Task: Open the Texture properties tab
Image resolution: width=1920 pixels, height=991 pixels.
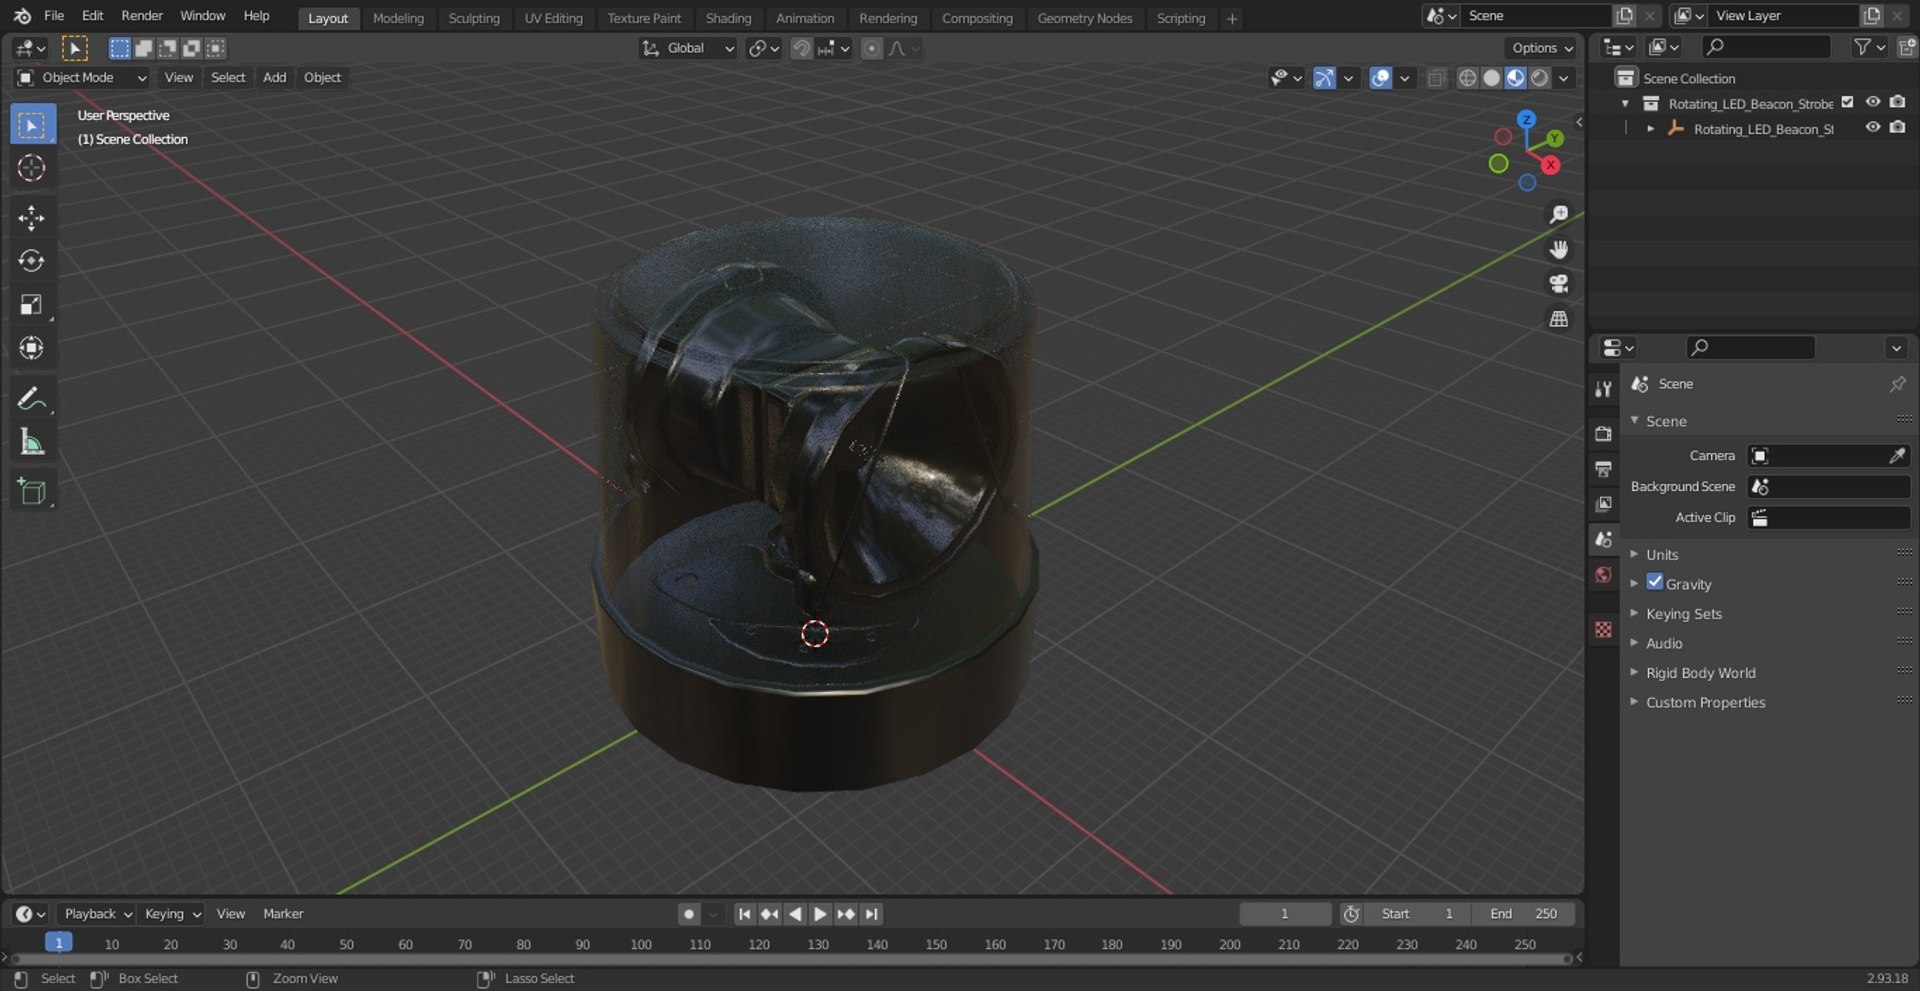Action: click(1604, 629)
